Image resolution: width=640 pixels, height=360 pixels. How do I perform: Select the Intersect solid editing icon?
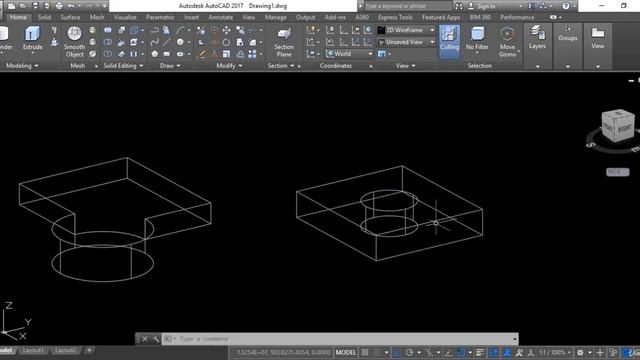tap(107, 54)
